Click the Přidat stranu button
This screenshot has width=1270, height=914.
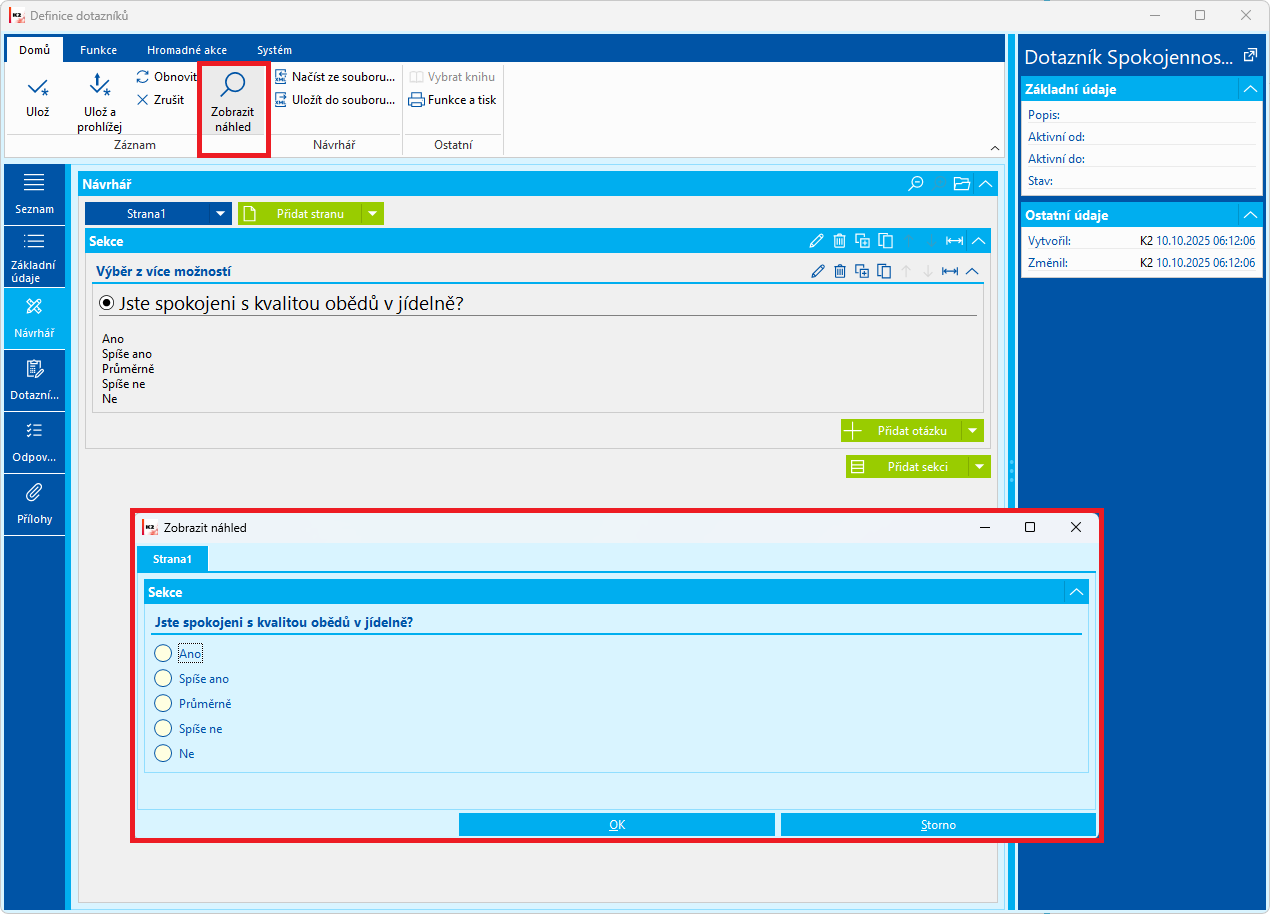300,214
